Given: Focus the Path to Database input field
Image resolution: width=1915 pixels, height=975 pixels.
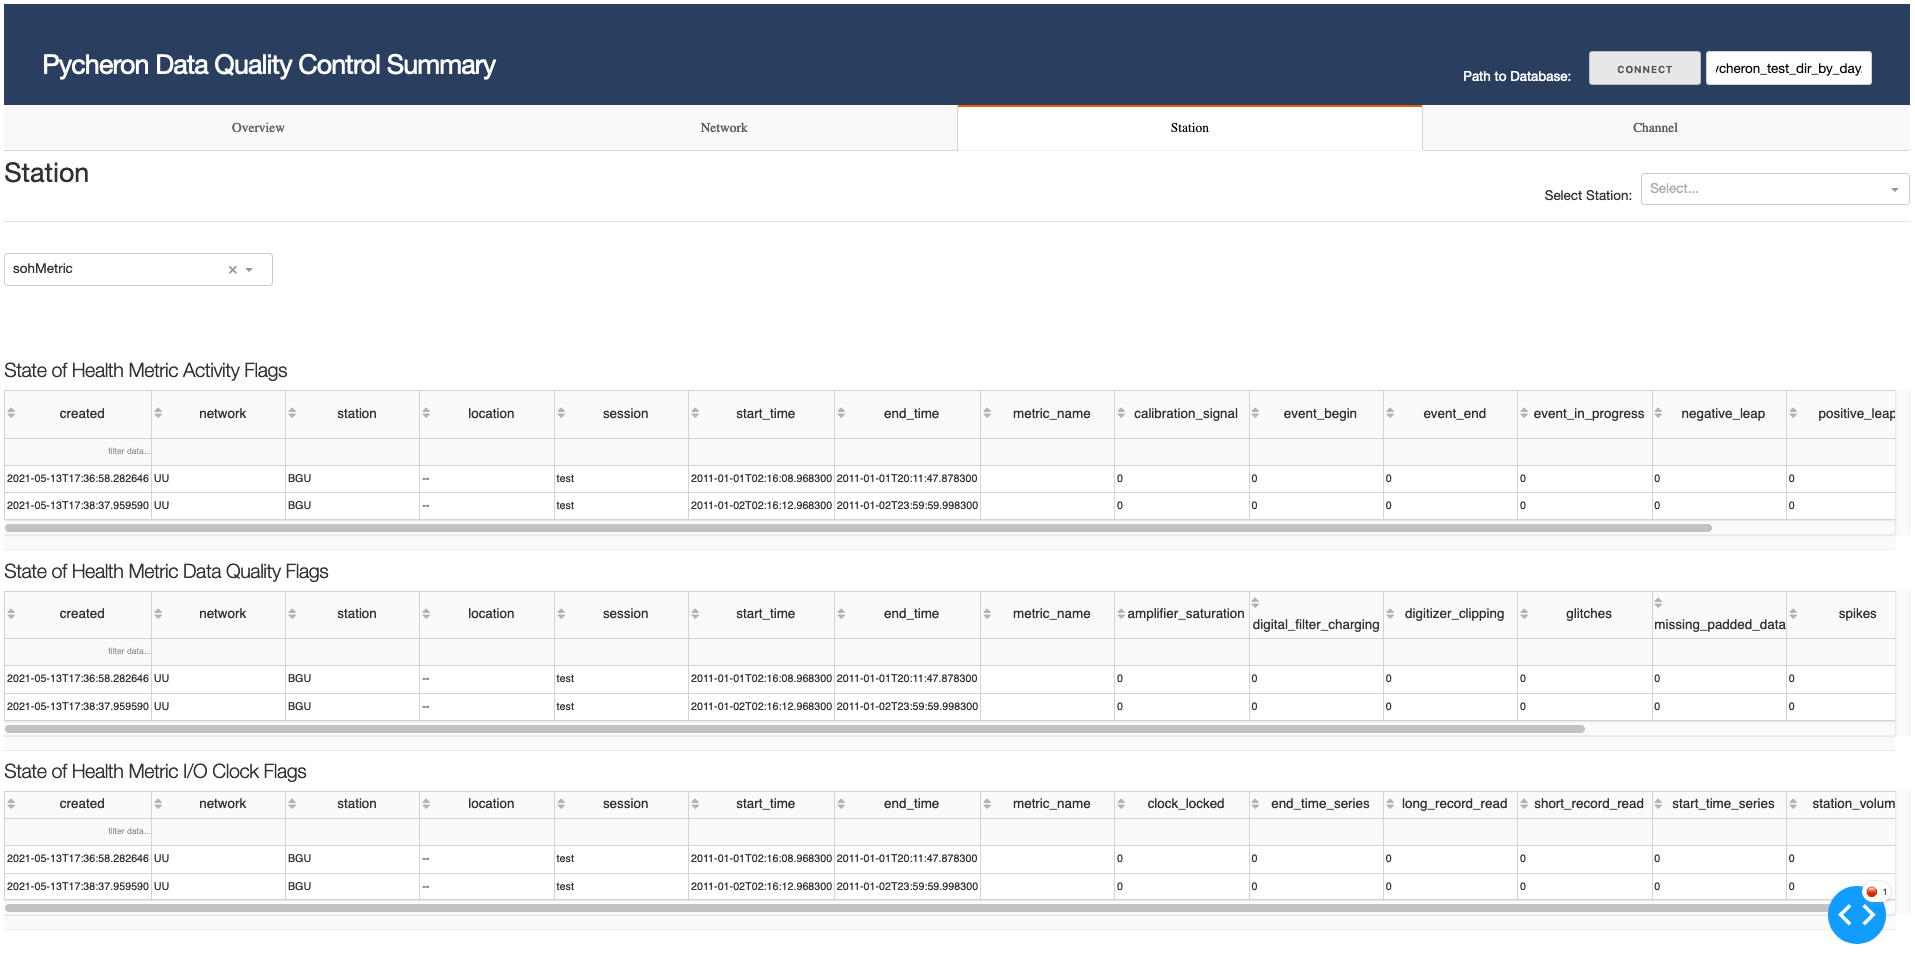Looking at the screenshot, I should click(1788, 69).
